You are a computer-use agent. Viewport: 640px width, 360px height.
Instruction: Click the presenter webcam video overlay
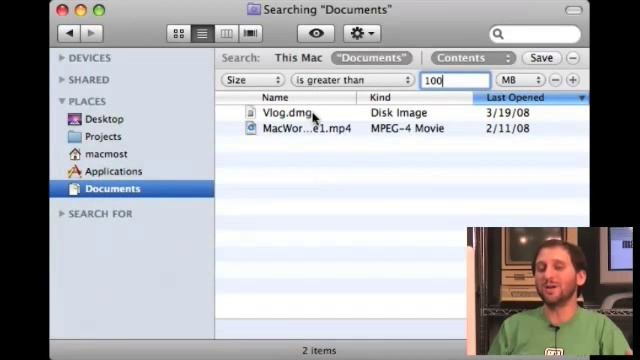pos(550,291)
